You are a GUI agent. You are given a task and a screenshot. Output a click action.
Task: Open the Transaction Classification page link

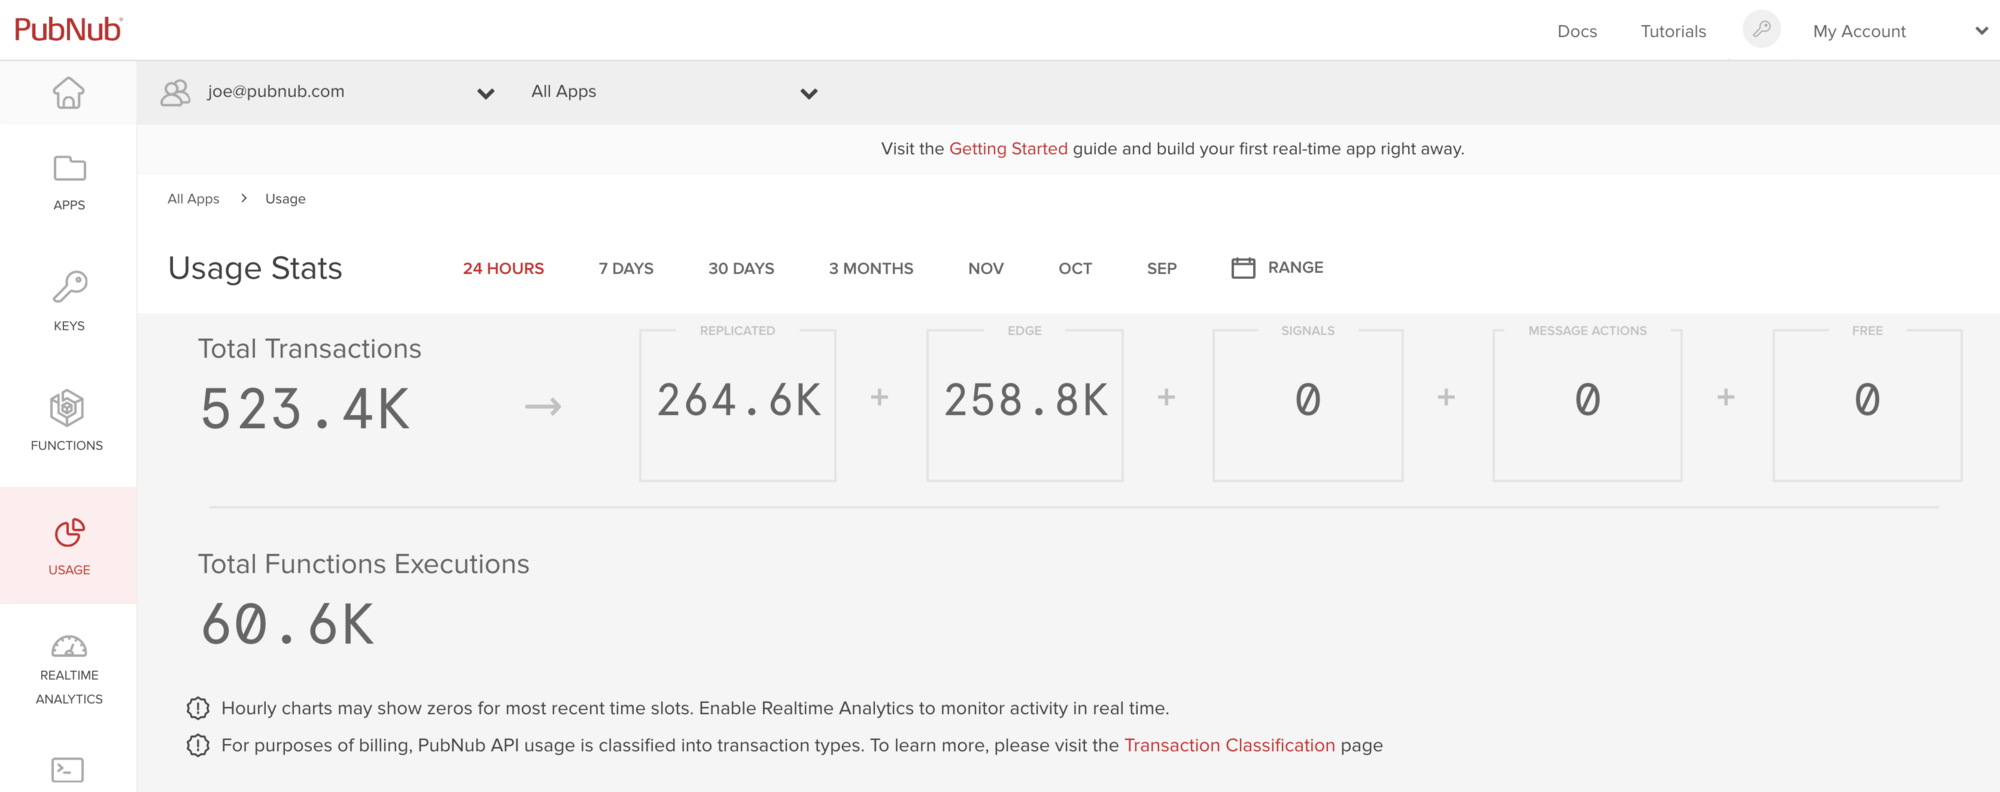(1229, 745)
